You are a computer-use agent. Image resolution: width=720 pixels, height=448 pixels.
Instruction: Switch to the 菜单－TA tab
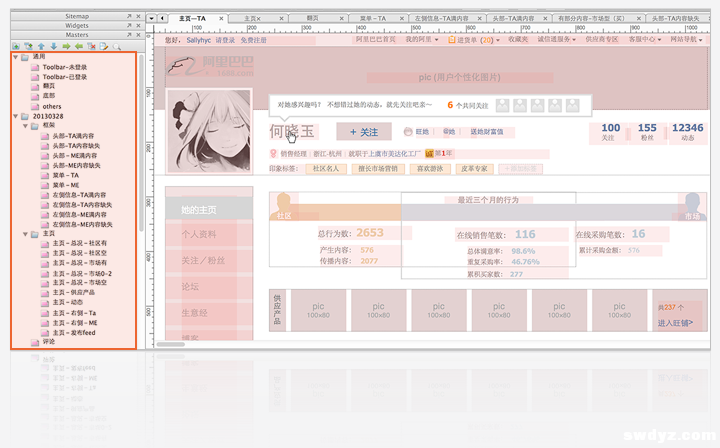click(374, 18)
